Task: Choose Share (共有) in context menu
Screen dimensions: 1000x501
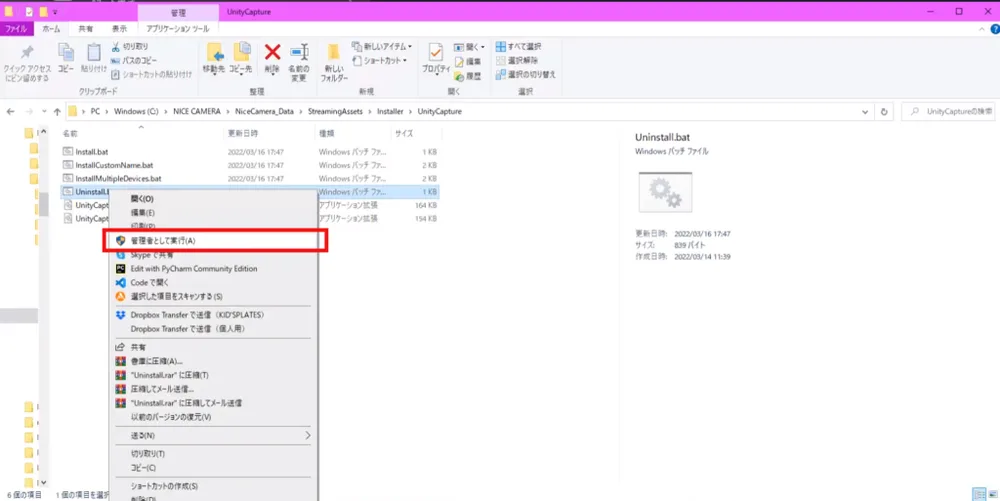Action: click(214, 347)
